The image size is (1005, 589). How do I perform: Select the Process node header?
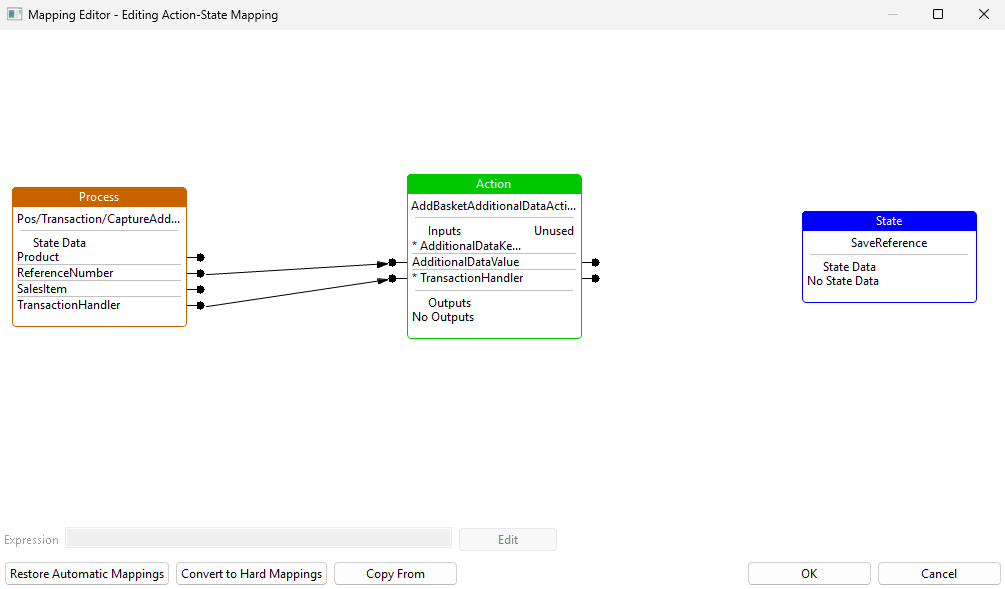(99, 196)
